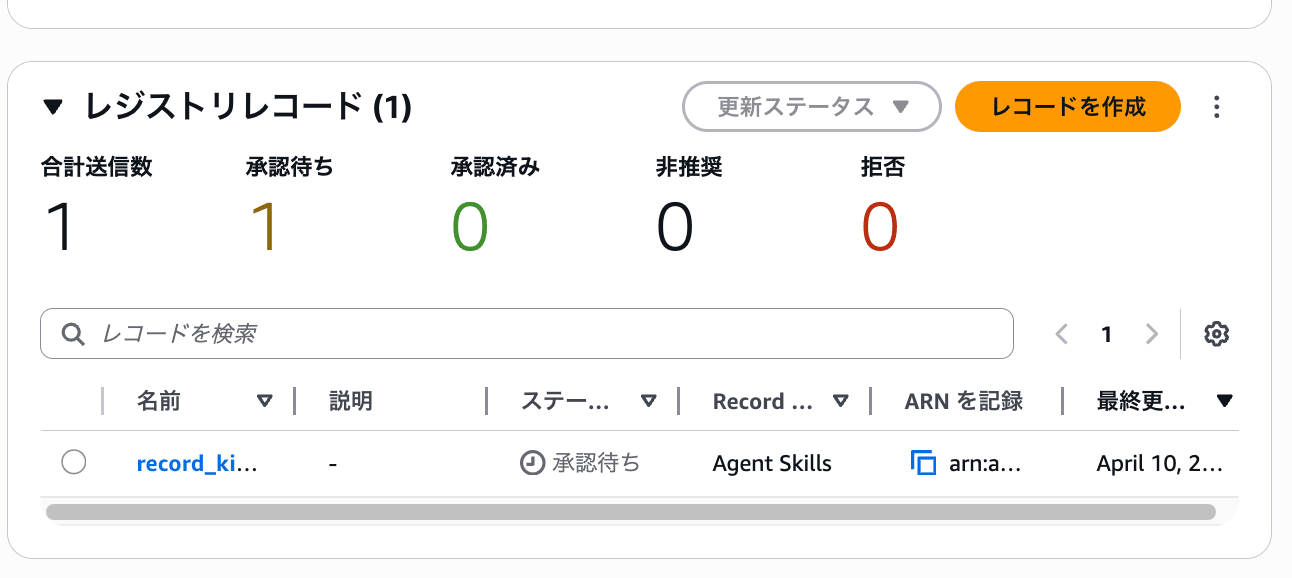Sort by ステータス column arrow
This screenshot has width=1292, height=578.
tap(648, 401)
